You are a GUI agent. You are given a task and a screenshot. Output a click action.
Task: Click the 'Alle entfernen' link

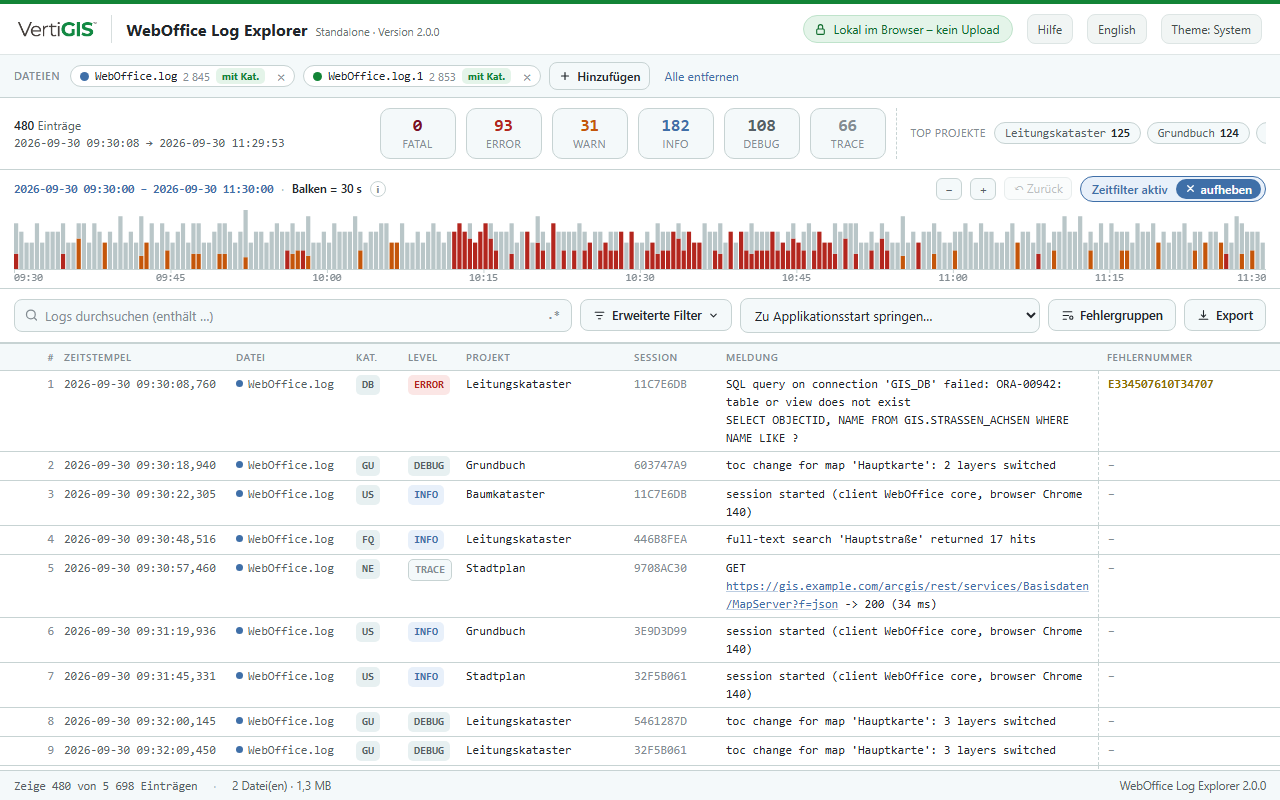[x=702, y=77]
